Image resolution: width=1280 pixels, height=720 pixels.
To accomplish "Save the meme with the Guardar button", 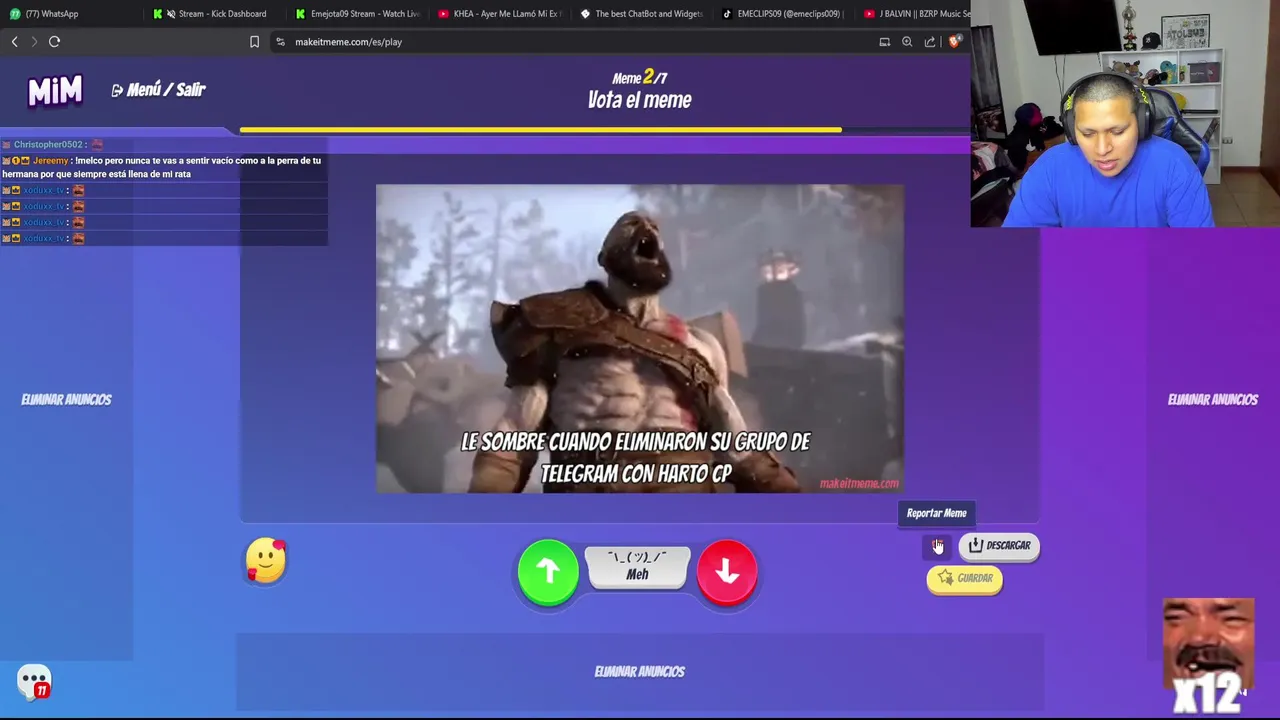I will (964, 578).
